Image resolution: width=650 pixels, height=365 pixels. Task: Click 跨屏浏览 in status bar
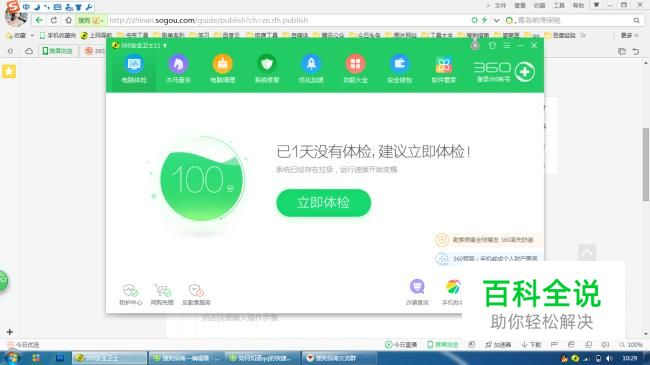(x=443, y=344)
